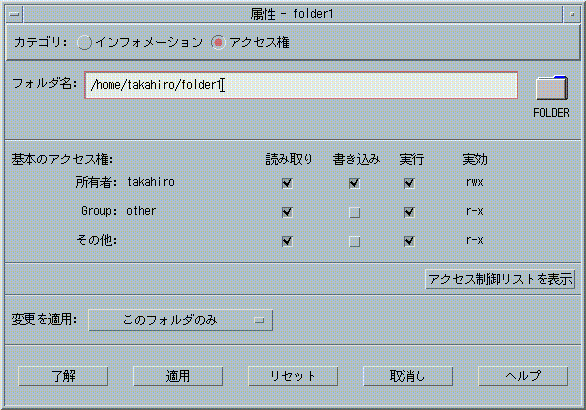This screenshot has width=586, height=410.
Task: Click the FOLDER icon beside the path field
Action: (x=552, y=88)
